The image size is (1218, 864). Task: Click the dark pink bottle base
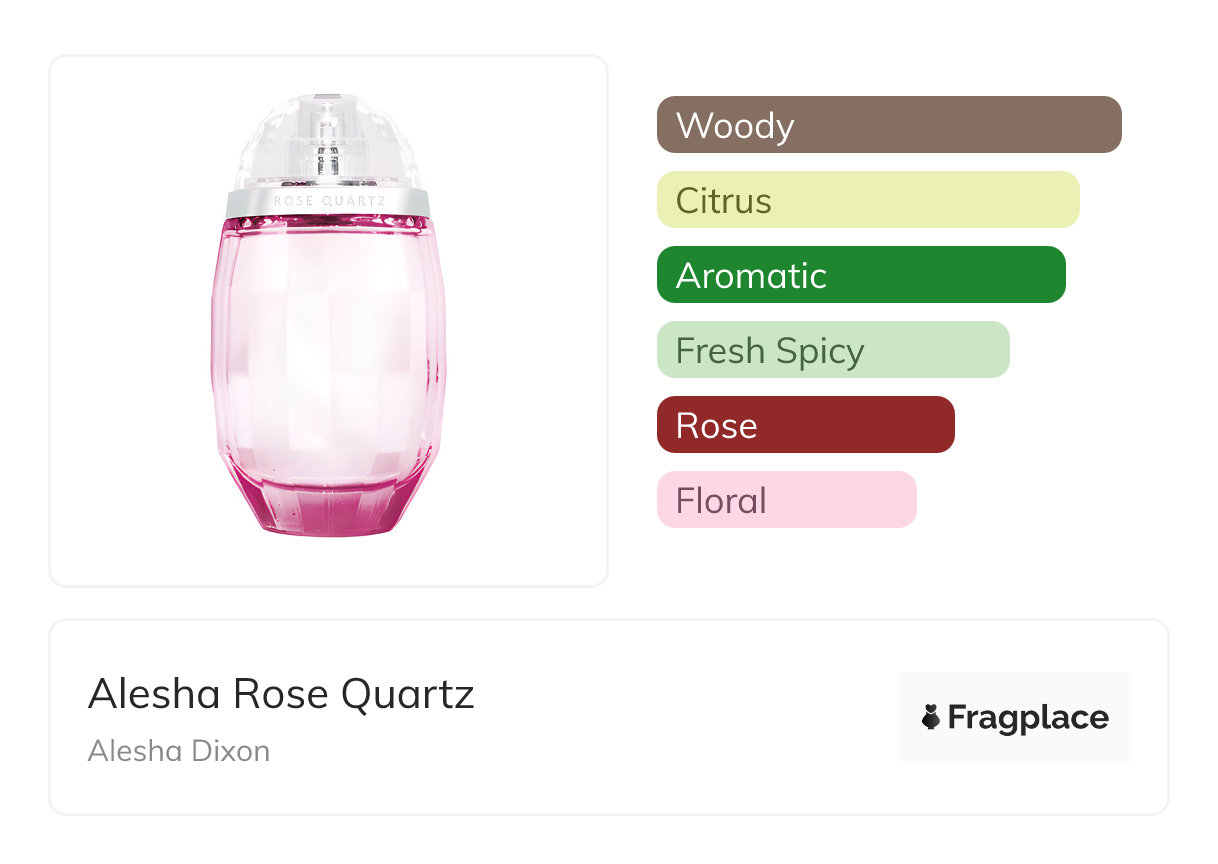click(329, 510)
